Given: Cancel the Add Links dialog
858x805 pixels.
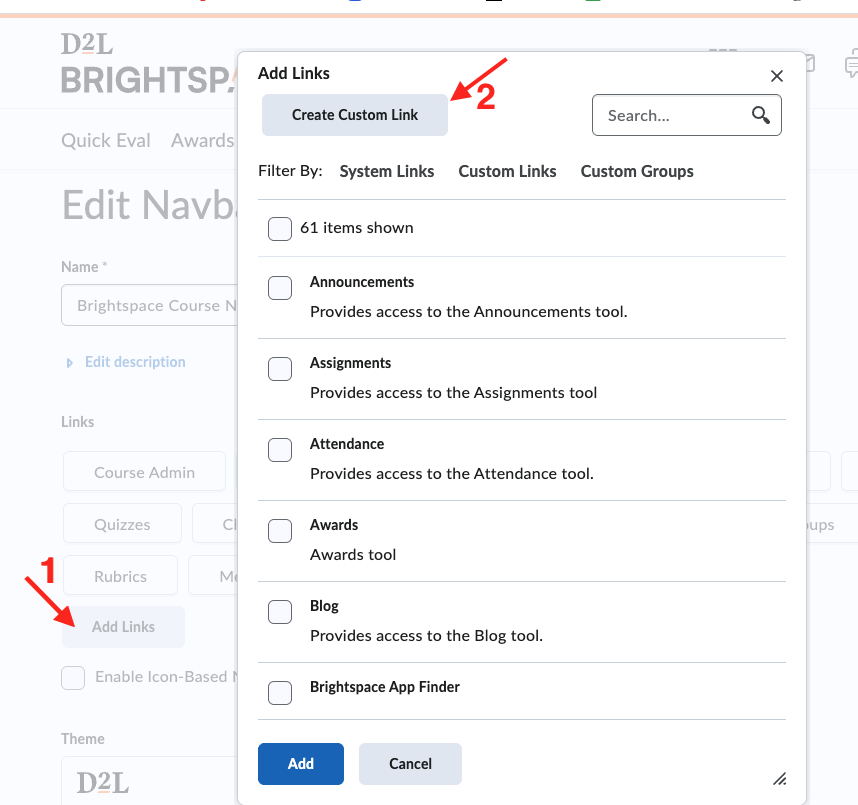Looking at the screenshot, I should [410, 763].
